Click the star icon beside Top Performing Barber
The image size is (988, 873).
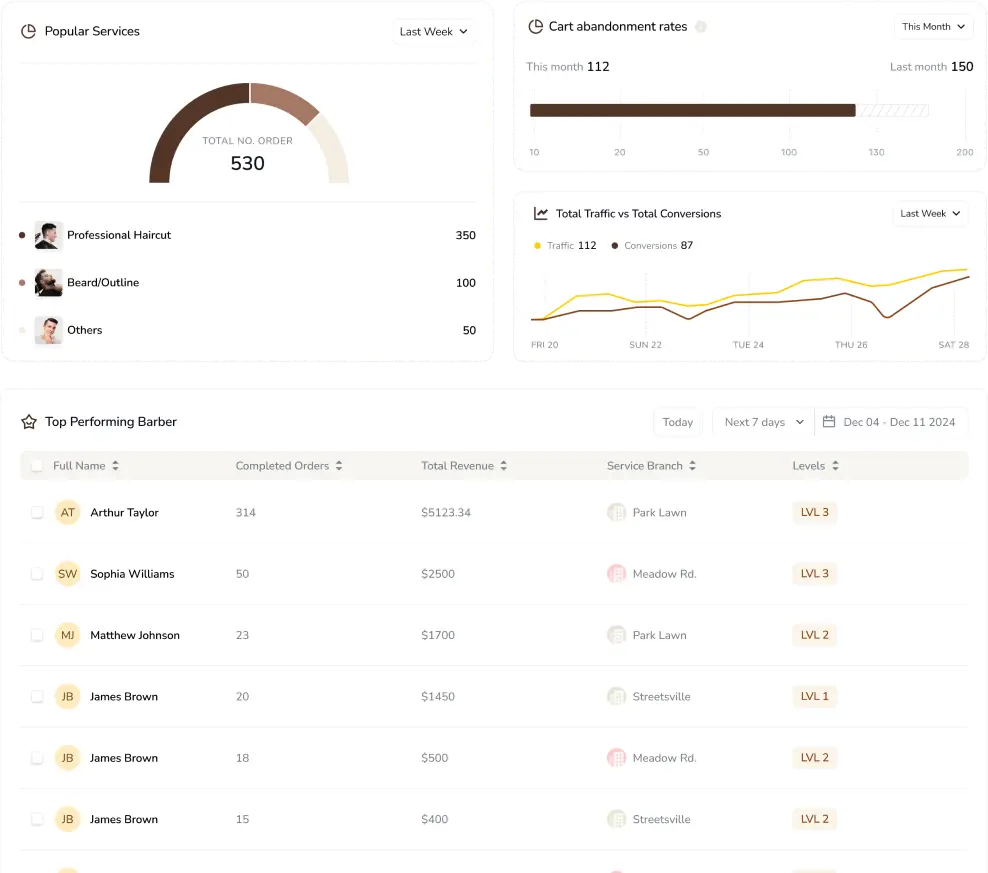(x=28, y=422)
